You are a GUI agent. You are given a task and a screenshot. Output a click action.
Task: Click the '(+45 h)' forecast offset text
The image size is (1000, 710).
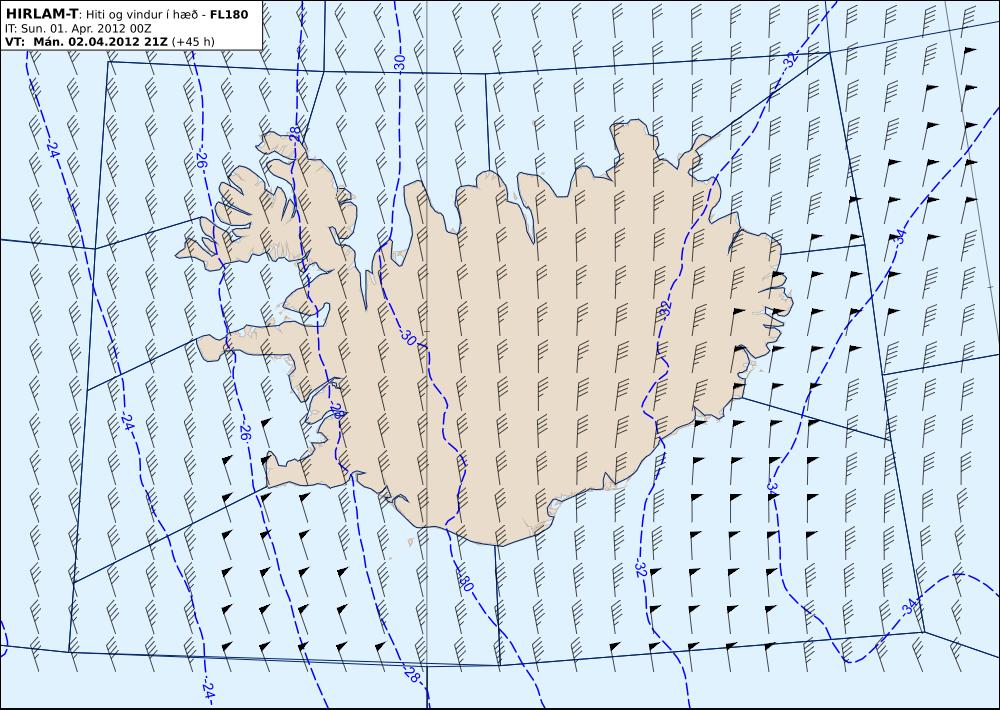point(193,42)
